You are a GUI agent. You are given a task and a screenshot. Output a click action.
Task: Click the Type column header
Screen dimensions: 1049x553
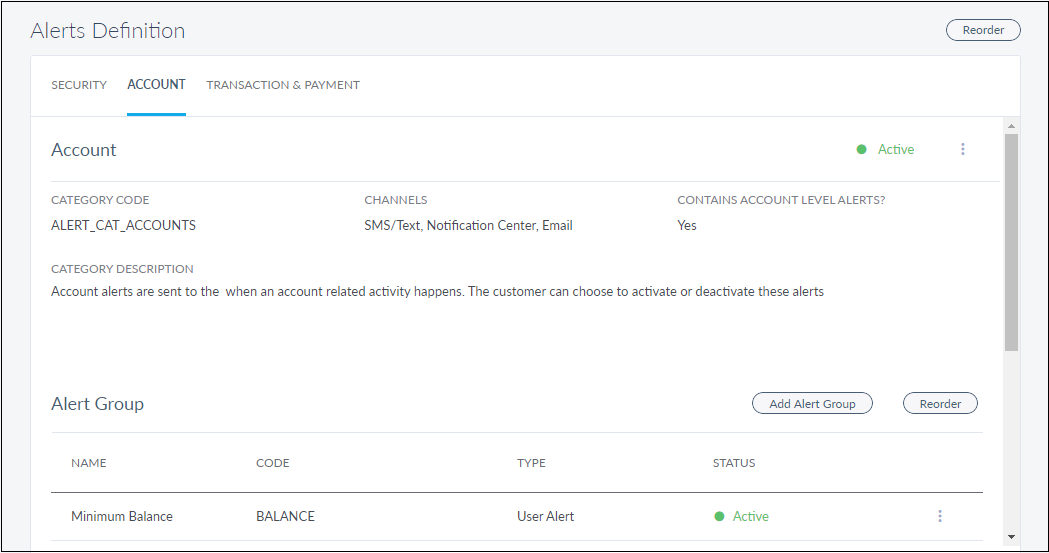point(531,463)
